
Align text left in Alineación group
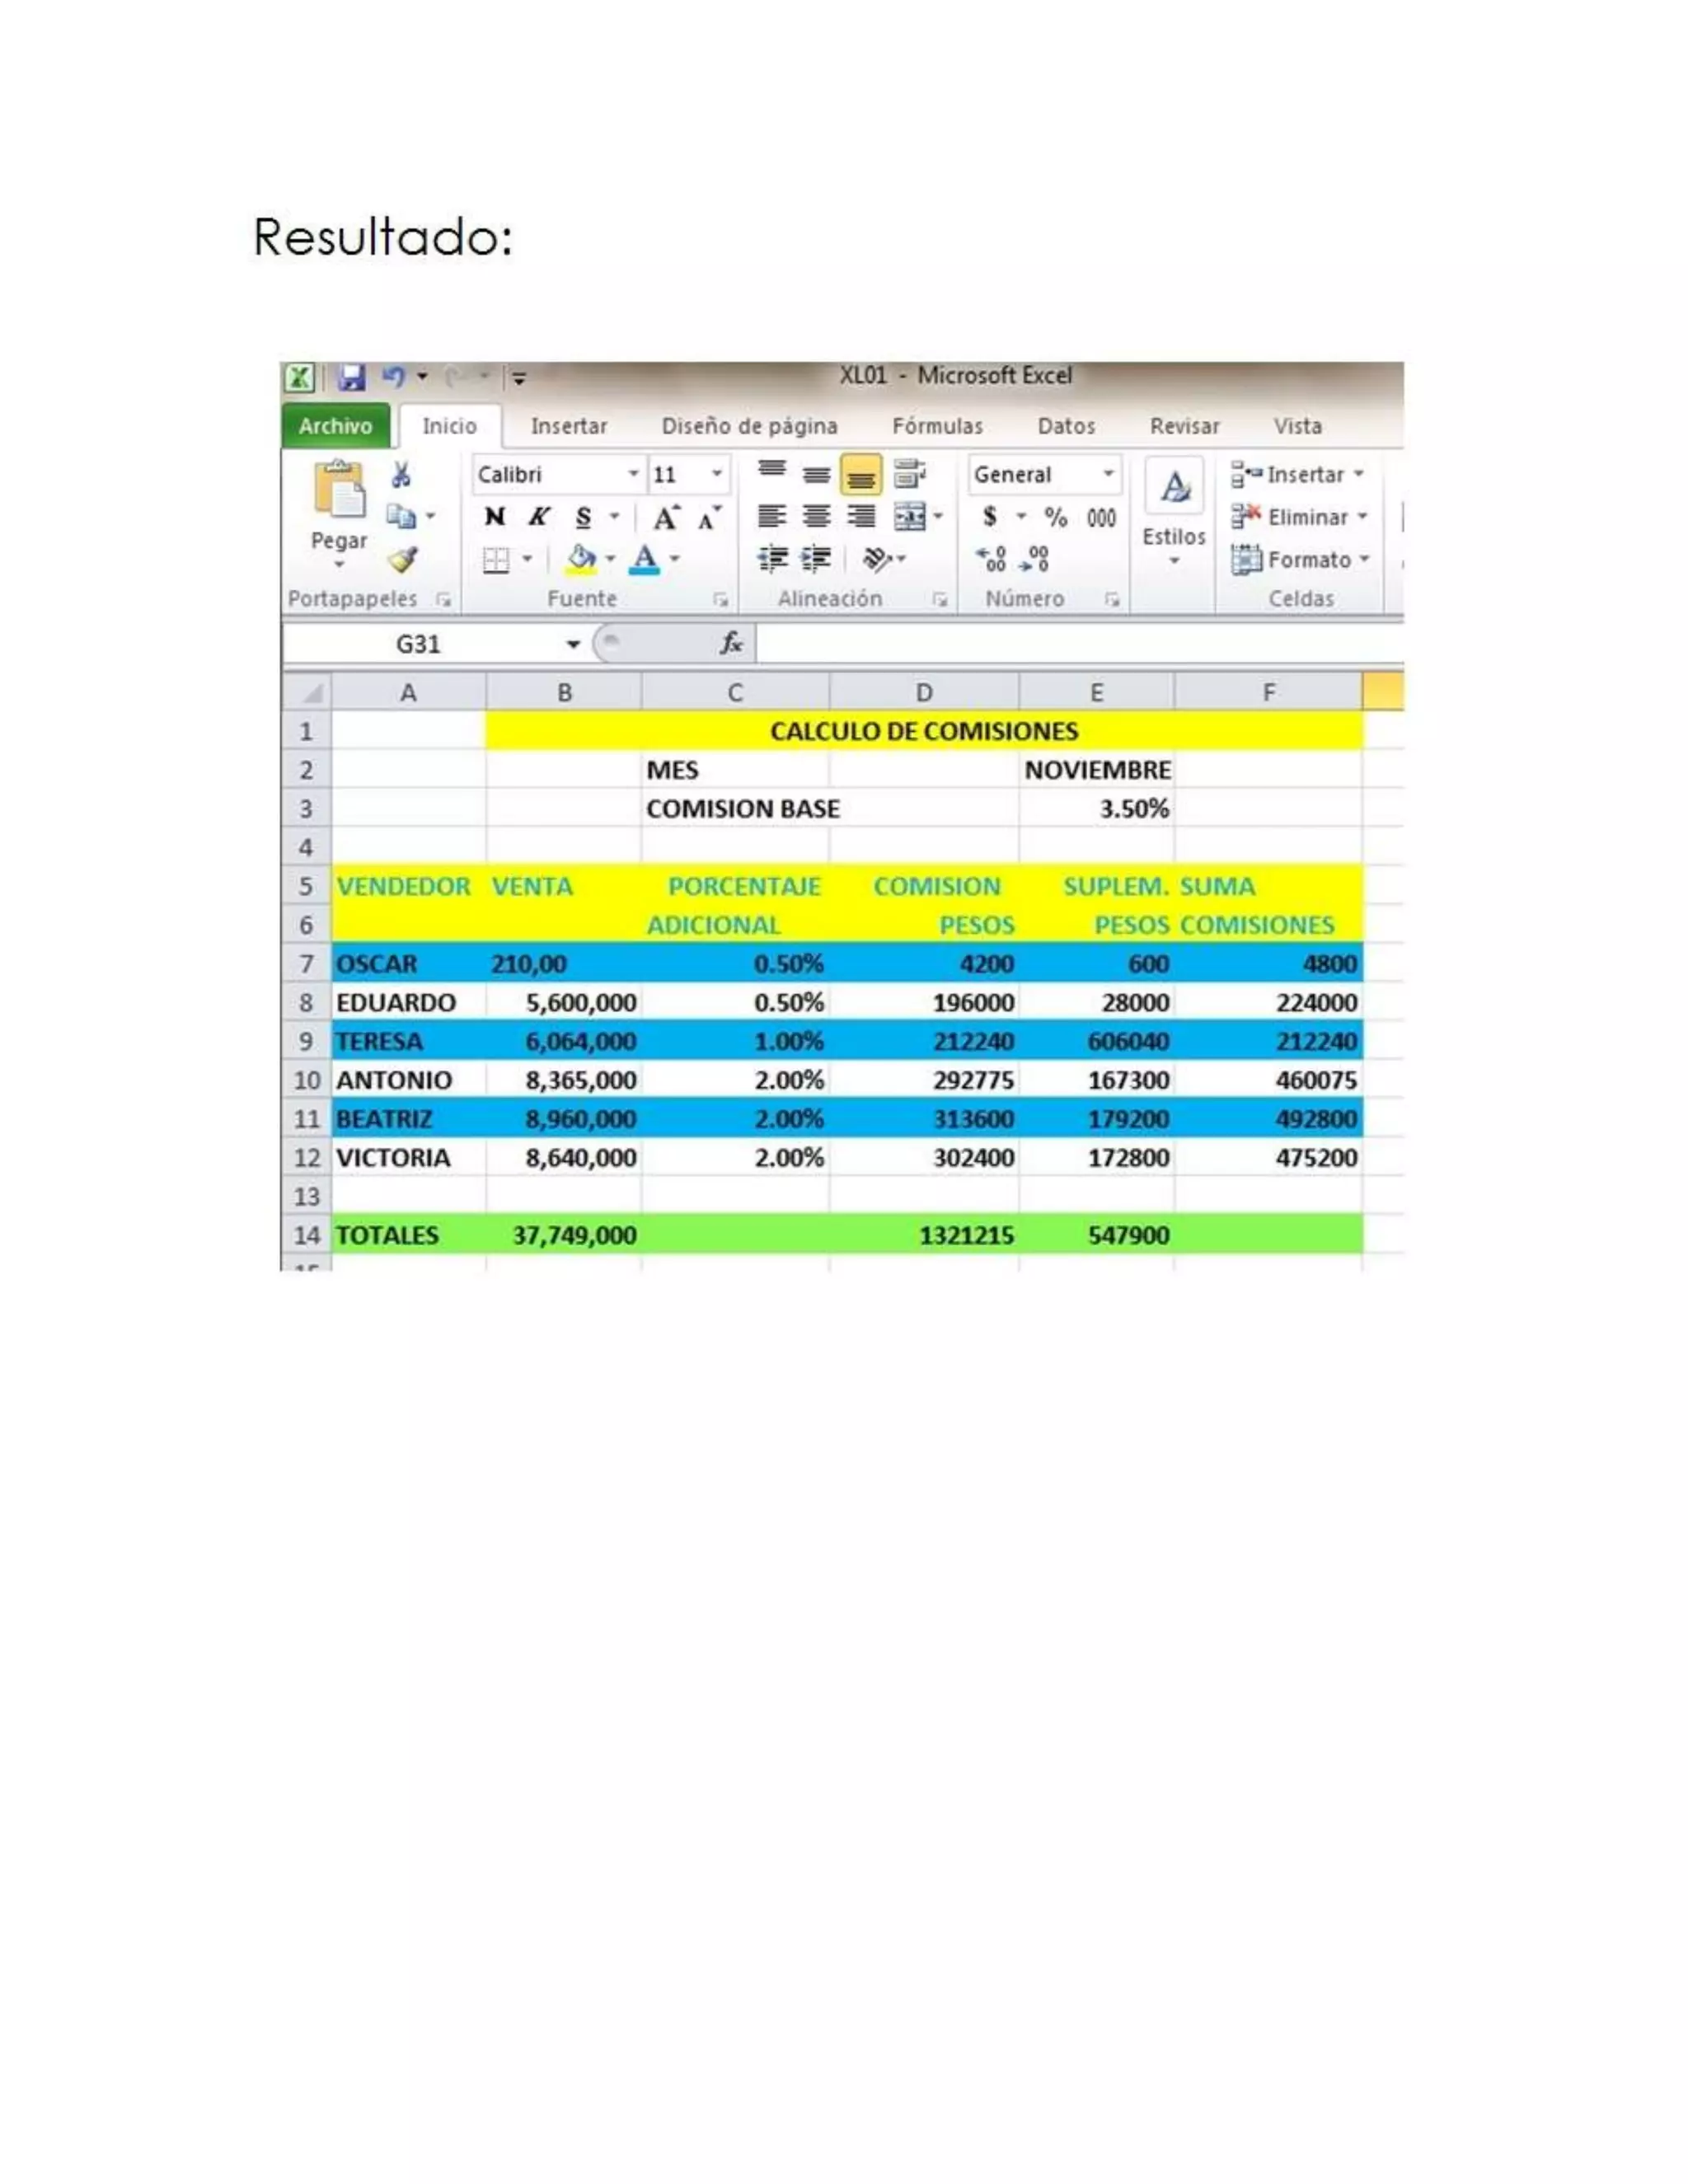click(x=771, y=516)
